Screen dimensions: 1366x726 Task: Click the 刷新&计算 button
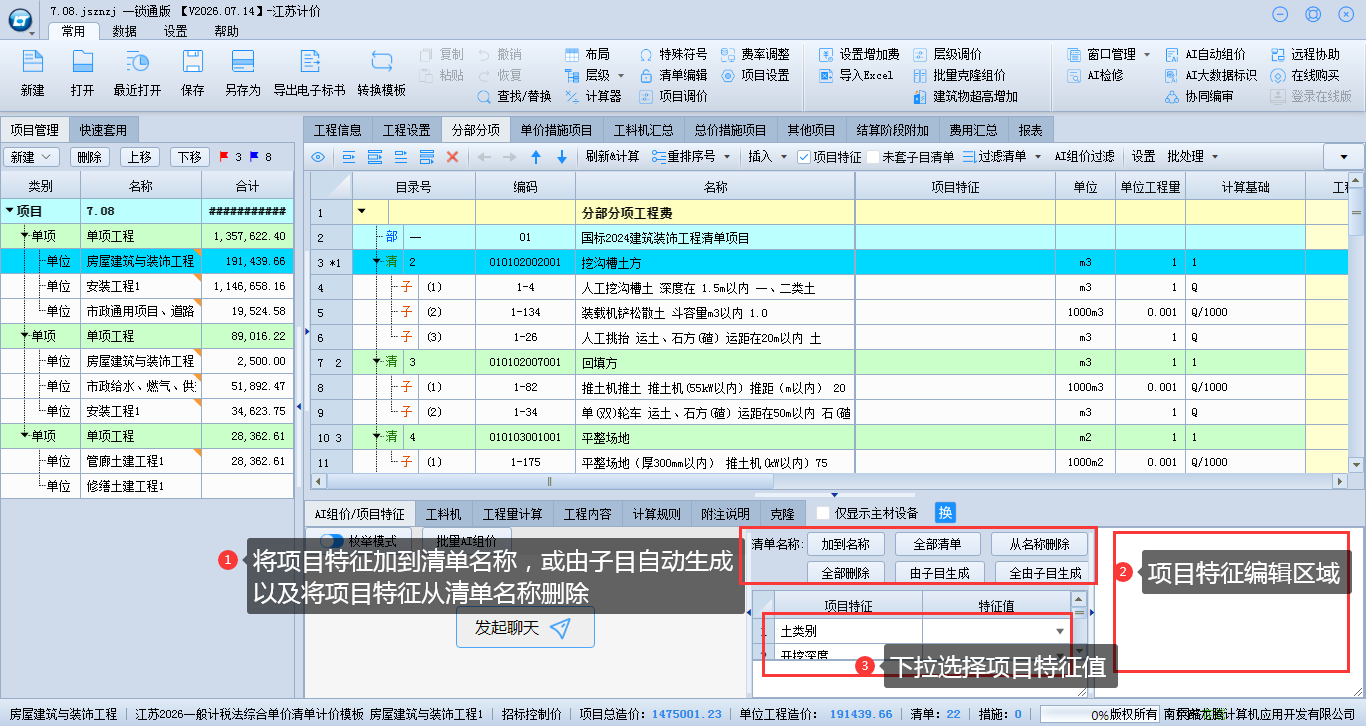pyautogui.click(x=613, y=157)
